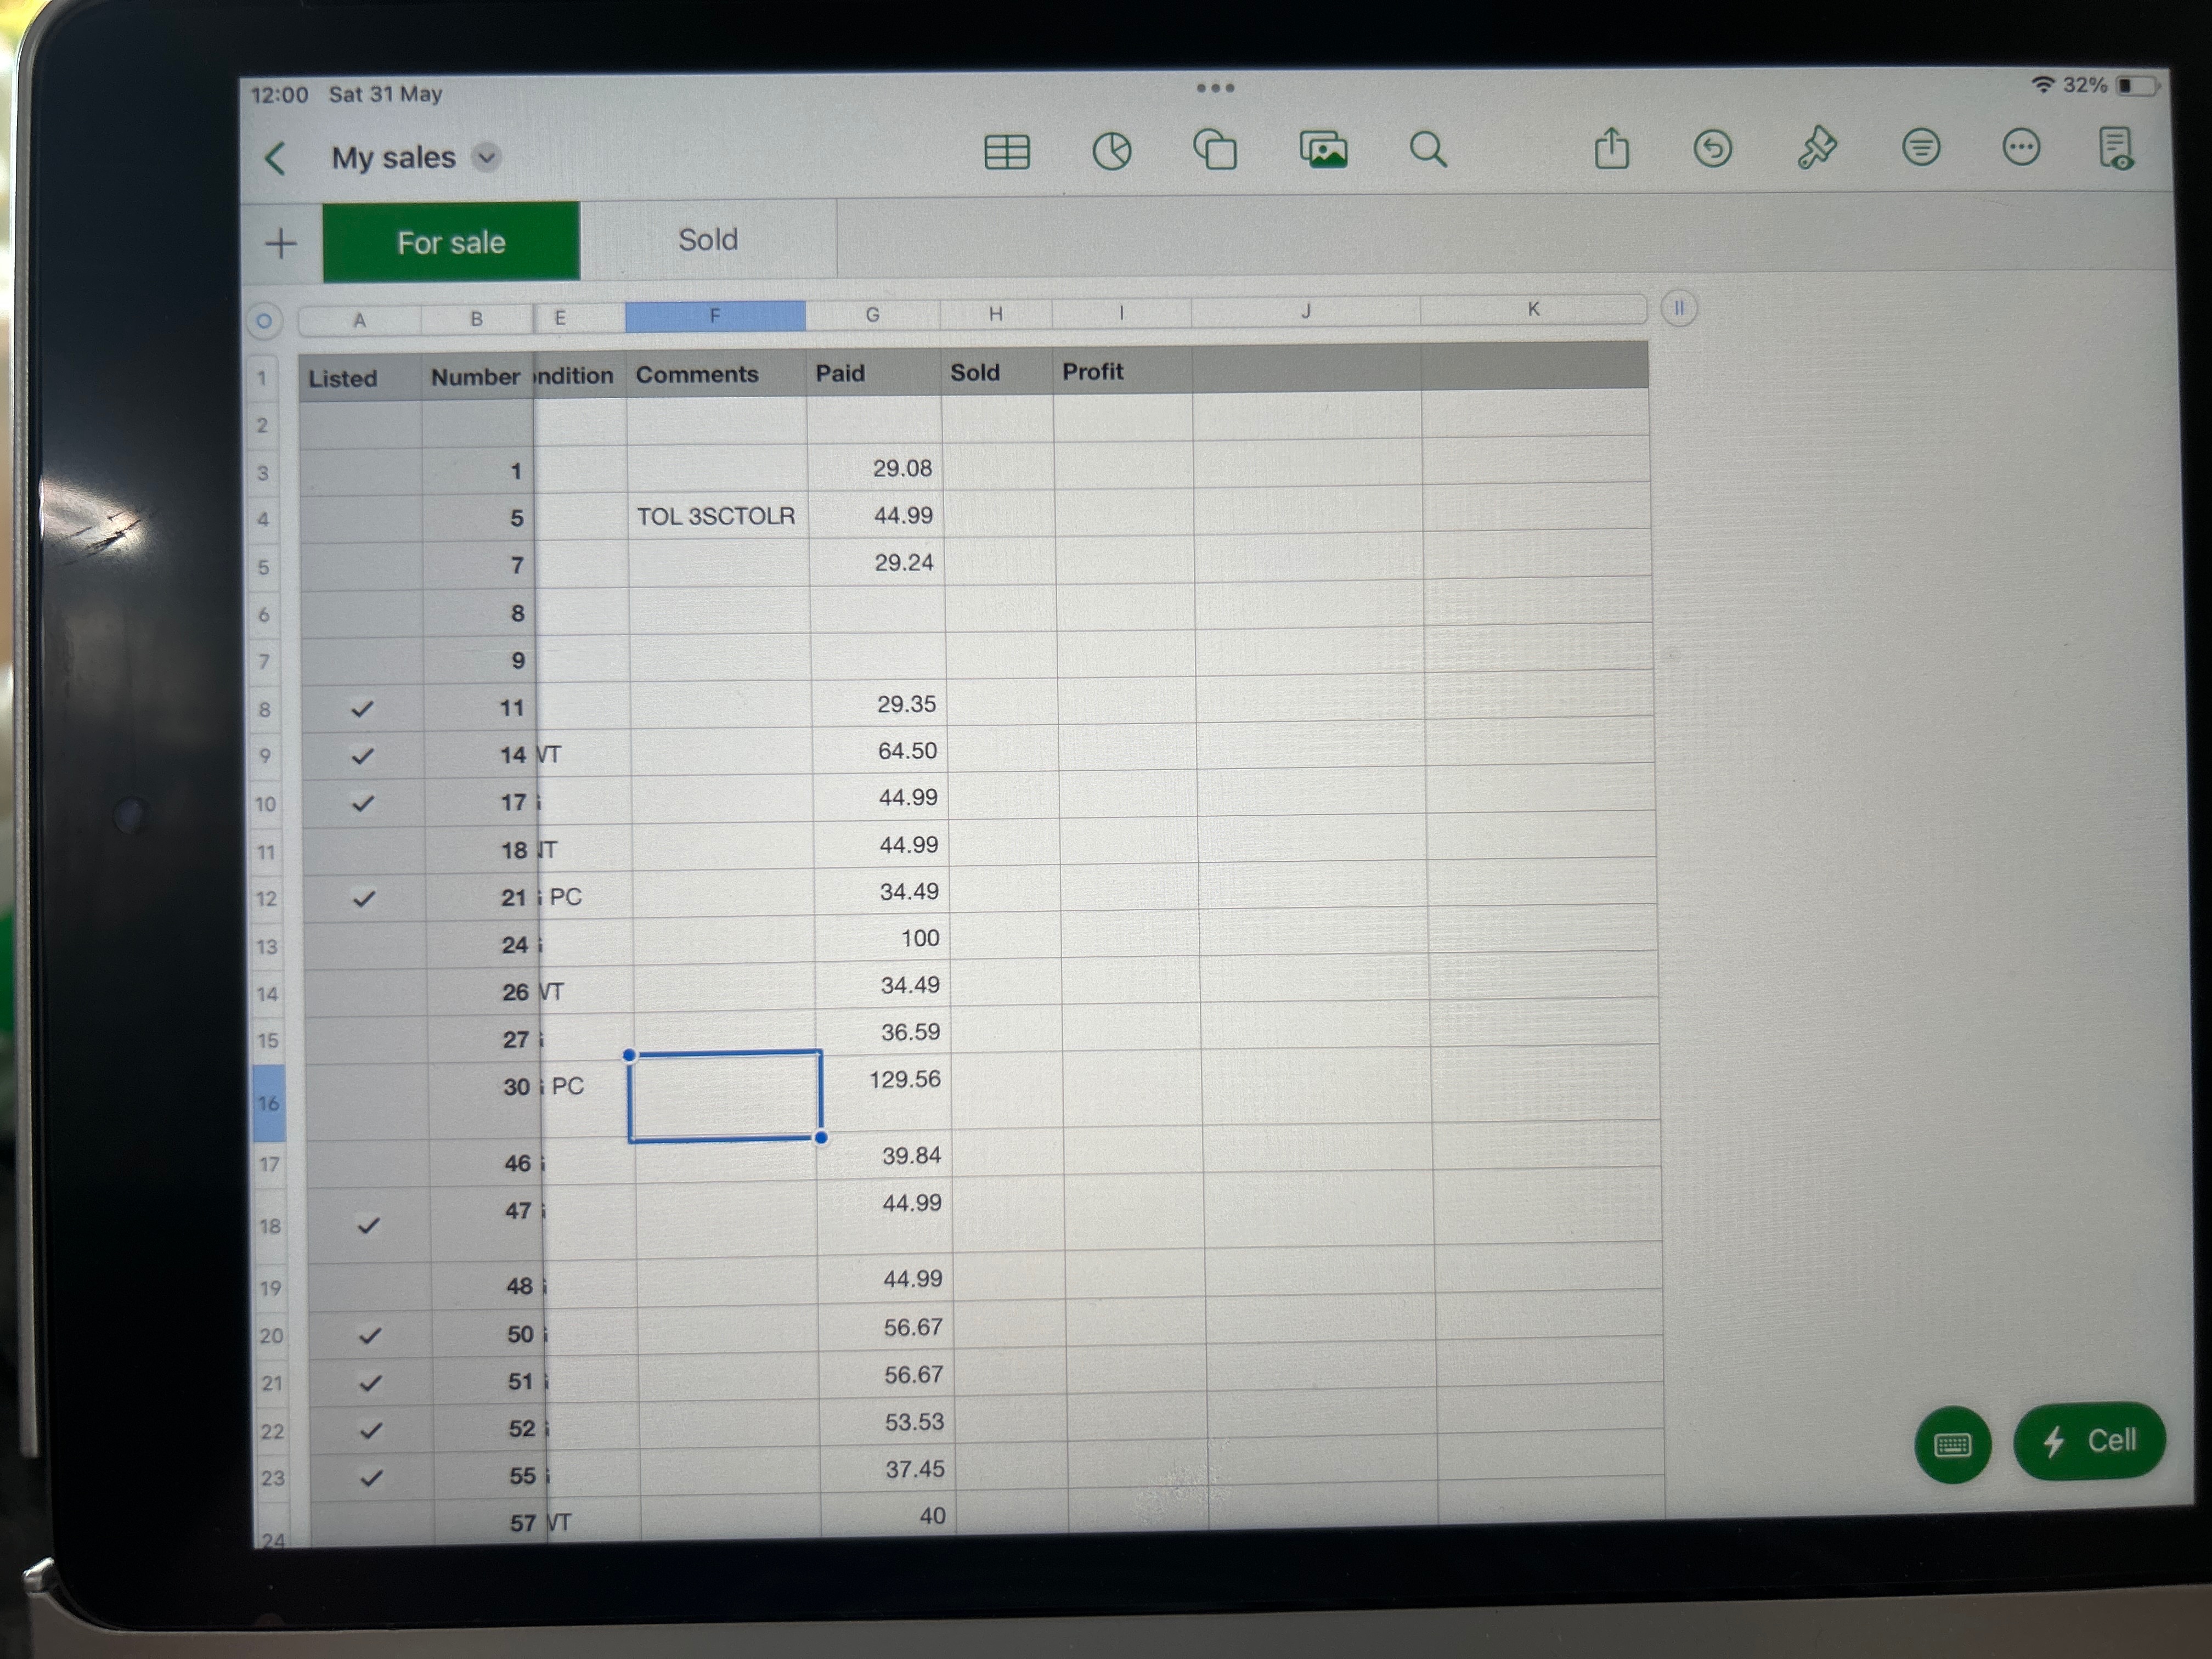Open the insert media icon
Viewport: 2212px width, 1659px height.
[x=1323, y=151]
